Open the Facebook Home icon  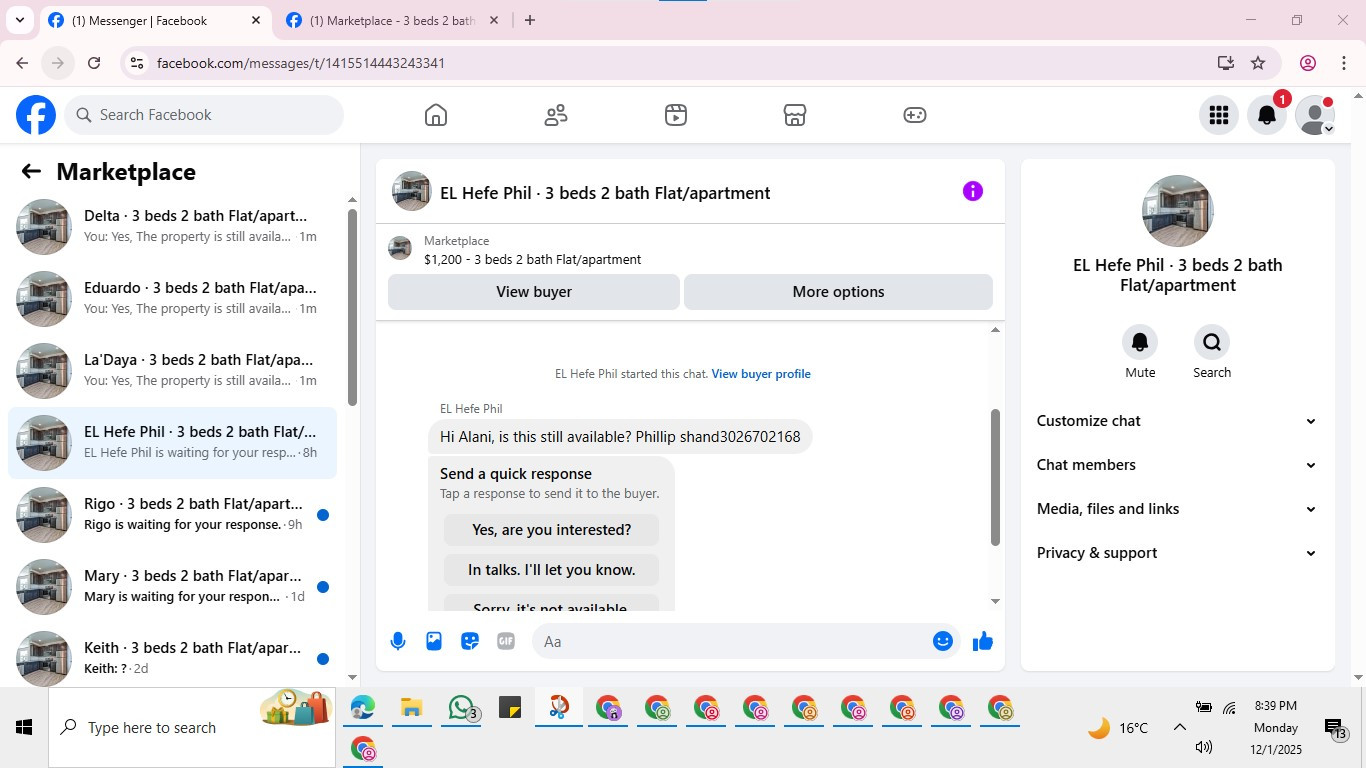435,115
